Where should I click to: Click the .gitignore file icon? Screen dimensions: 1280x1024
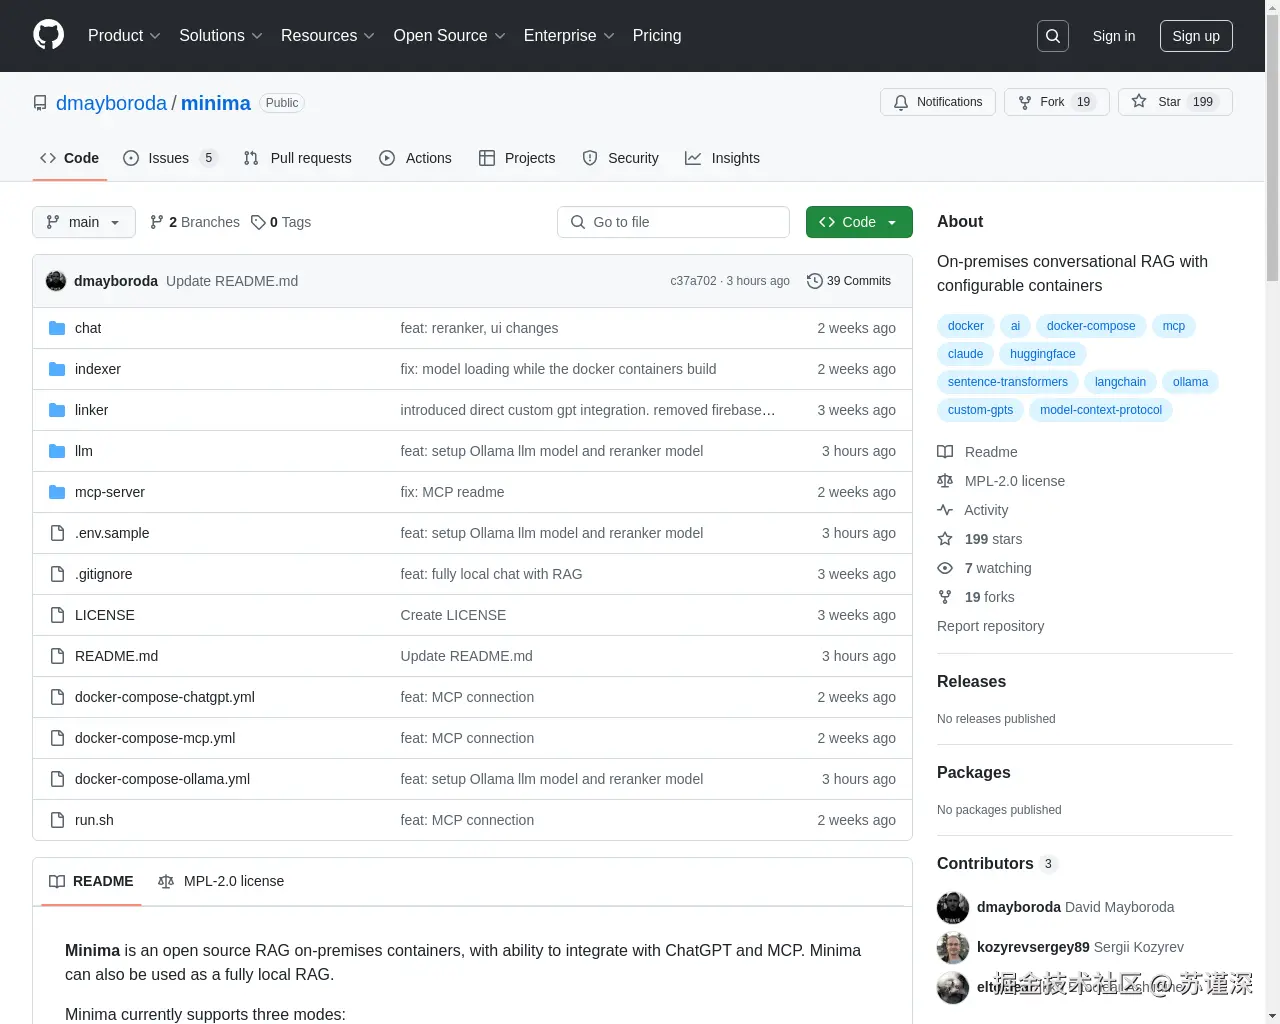pos(57,574)
